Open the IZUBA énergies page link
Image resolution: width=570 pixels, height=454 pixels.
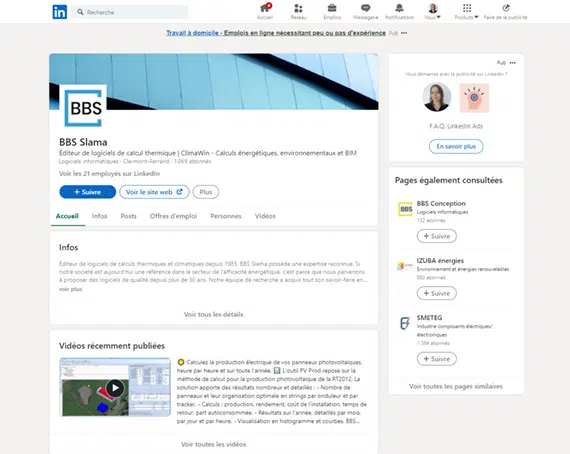(x=440, y=261)
